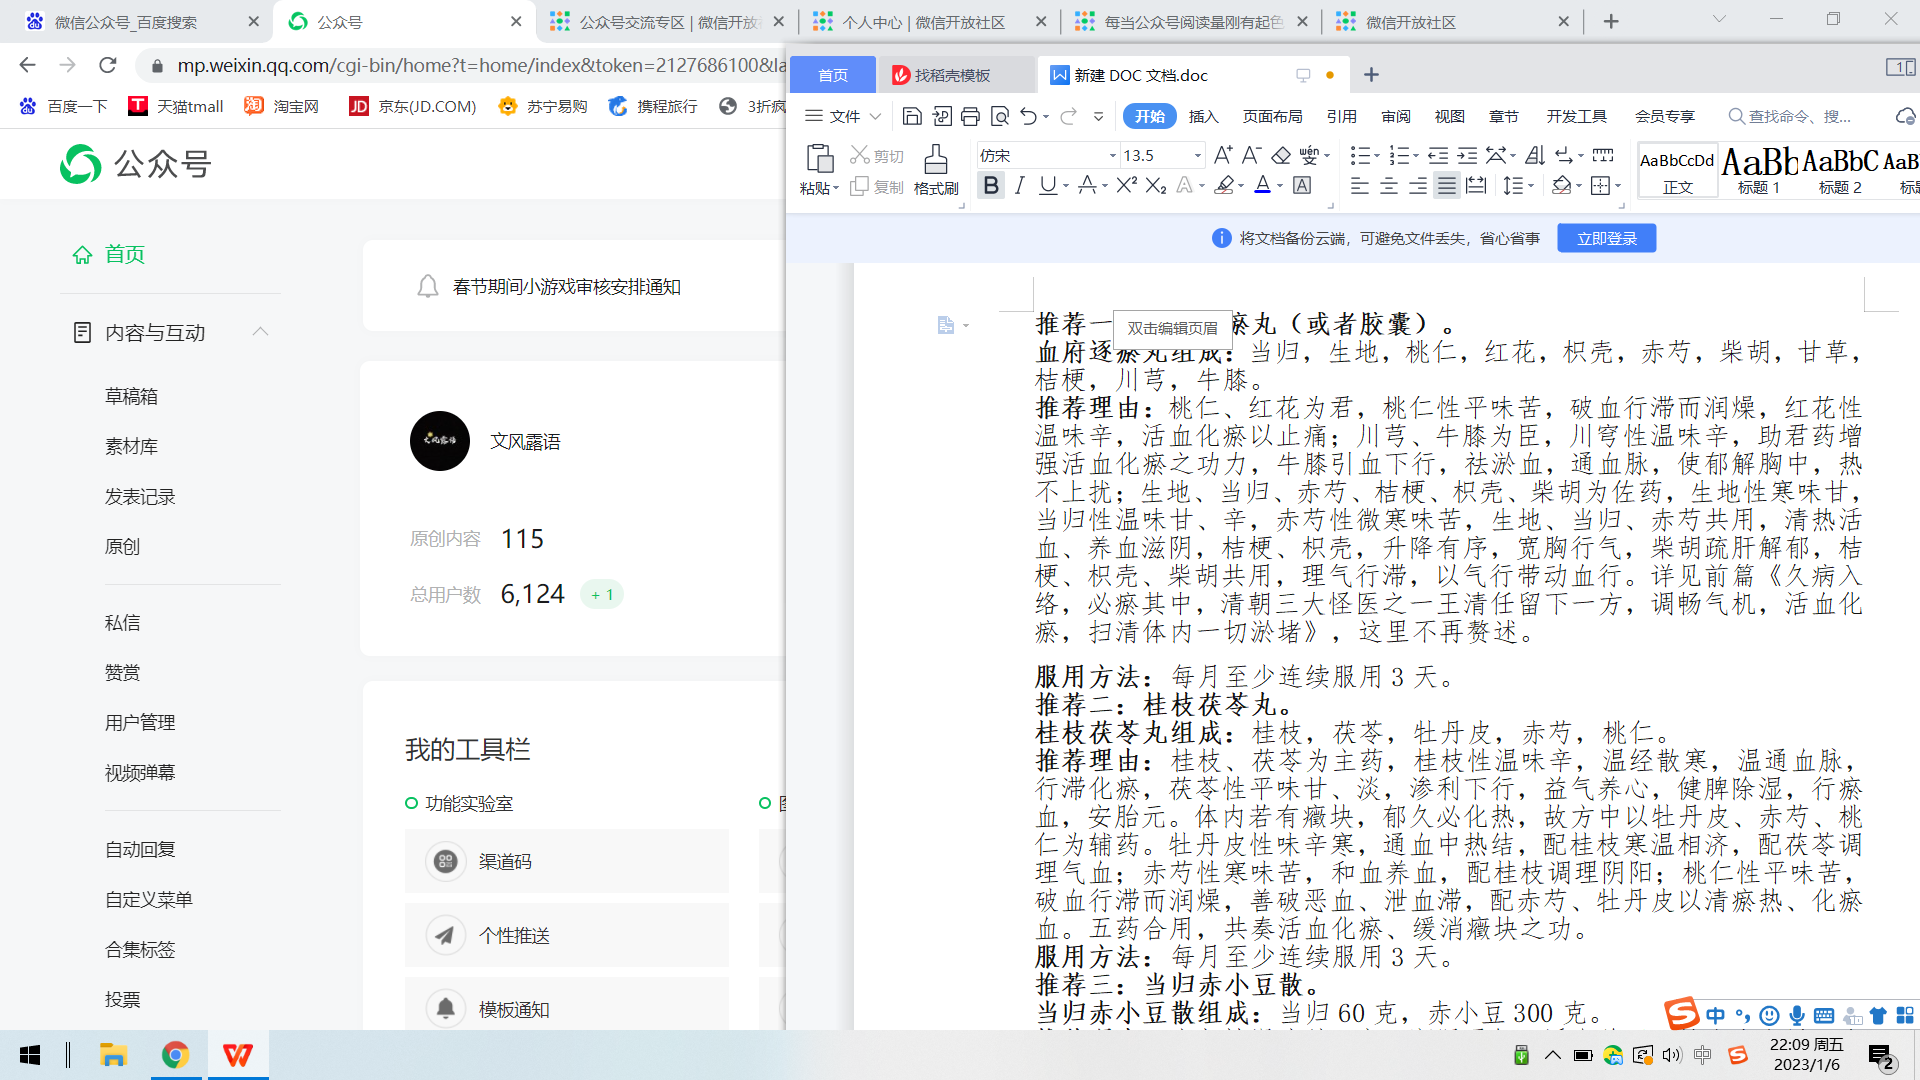Open the font name dropdown (仿宋)
Screen dimensions: 1920x1080
1112,156
